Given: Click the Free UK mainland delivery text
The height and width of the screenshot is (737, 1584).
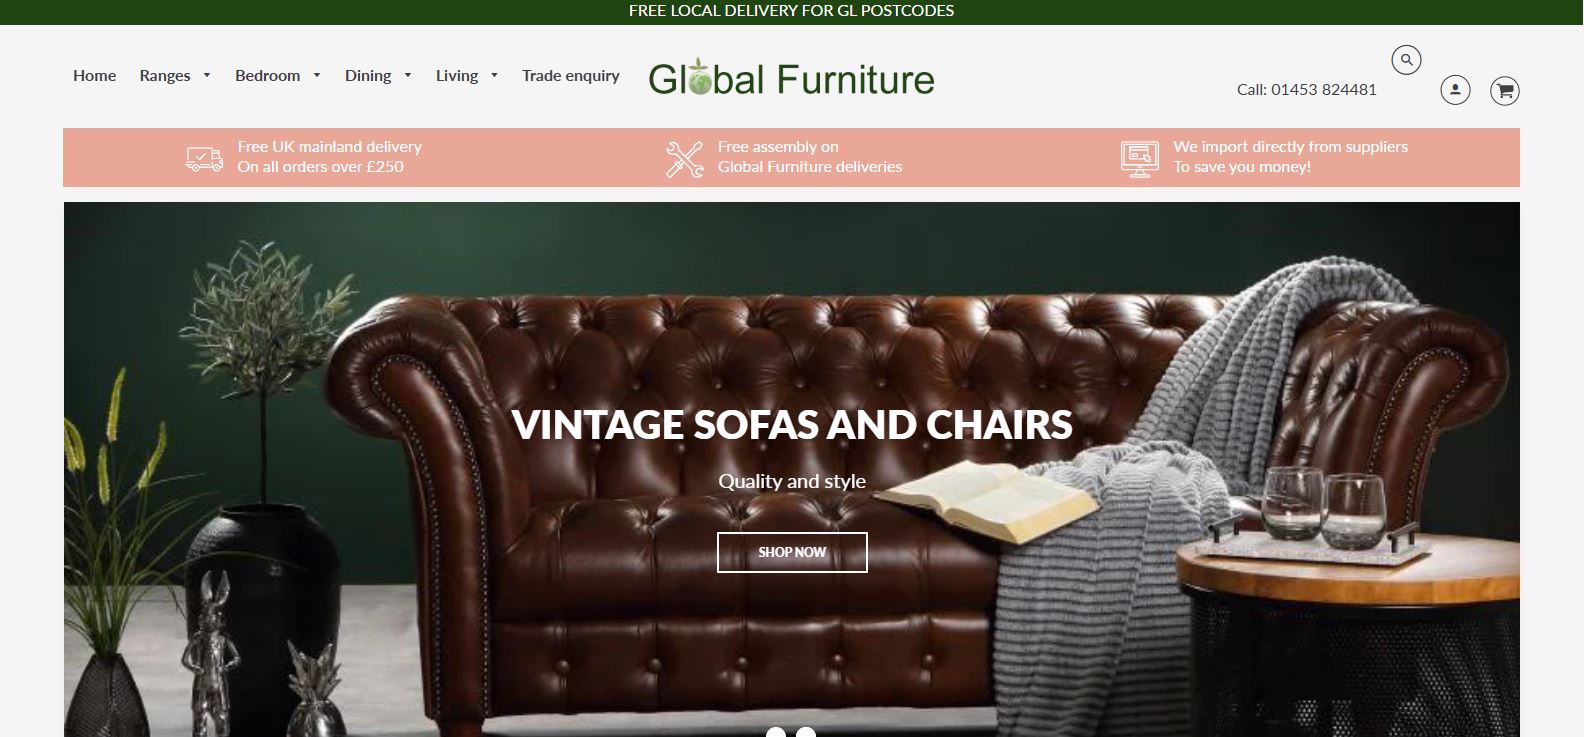Looking at the screenshot, I should click(329, 147).
